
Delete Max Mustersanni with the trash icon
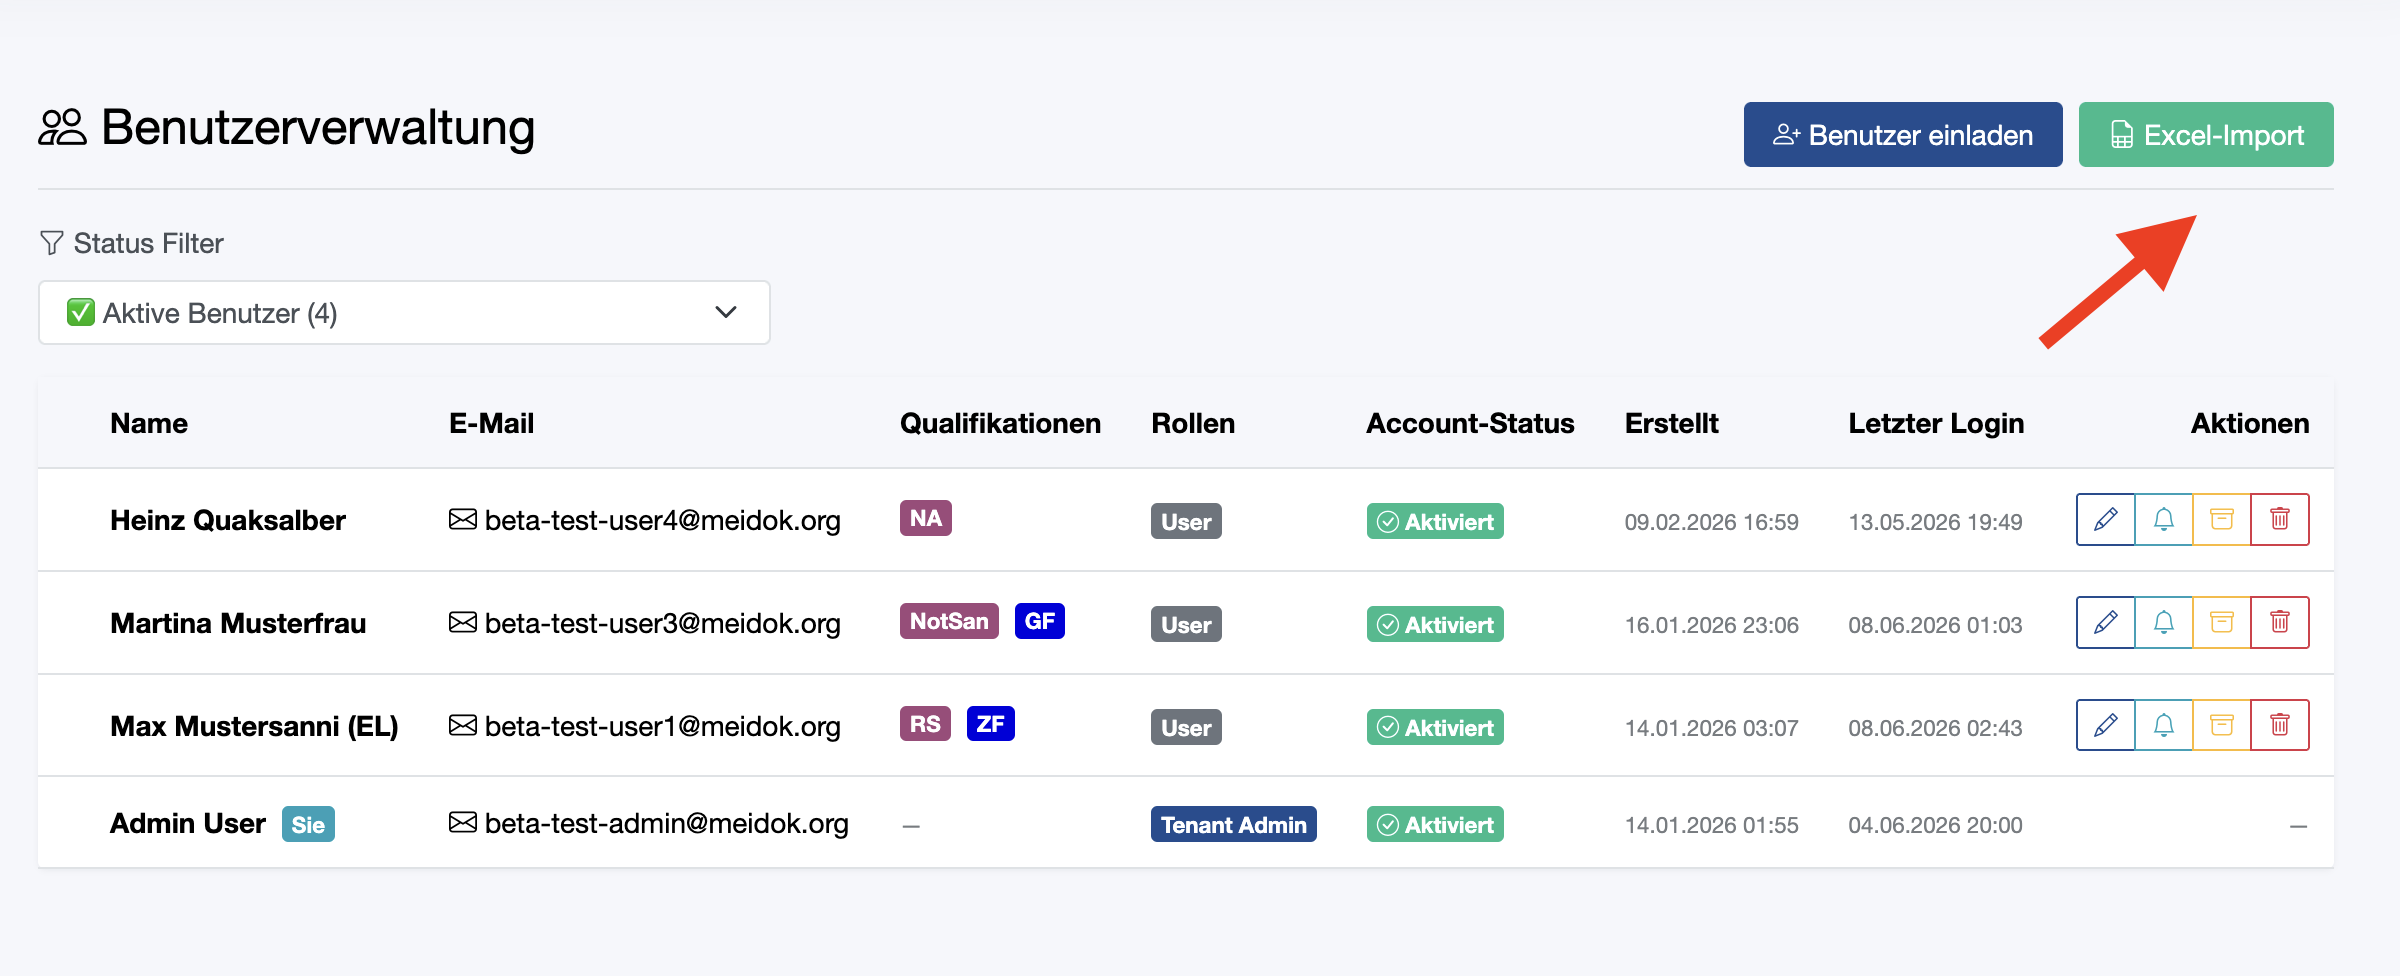[x=2279, y=725]
